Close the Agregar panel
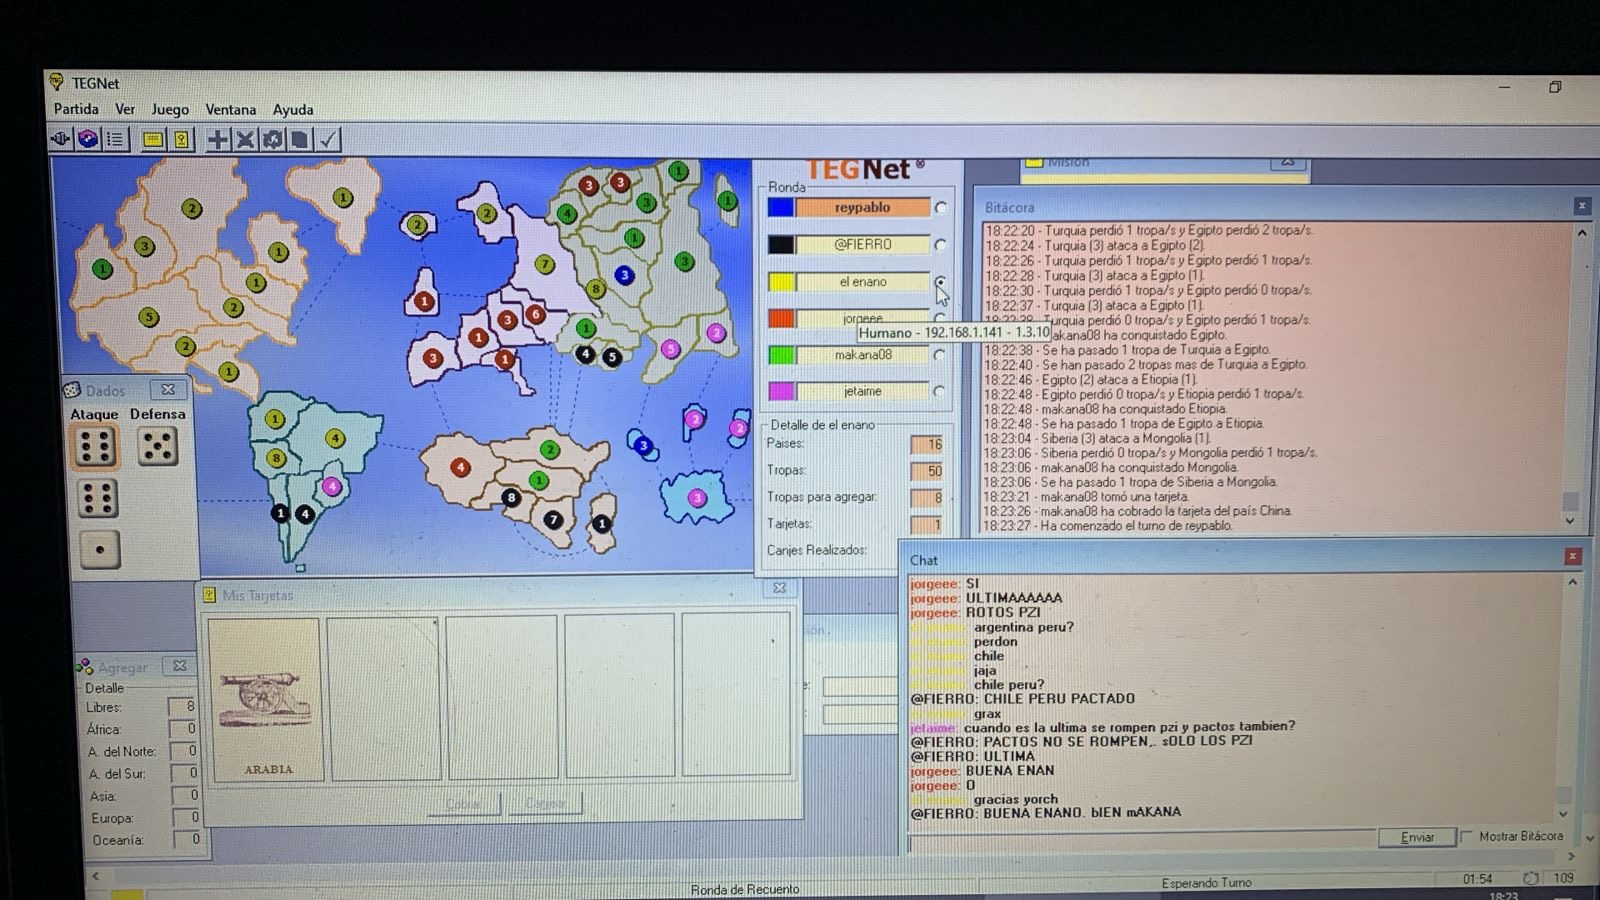The image size is (1600, 900). (x=180, y=665)
